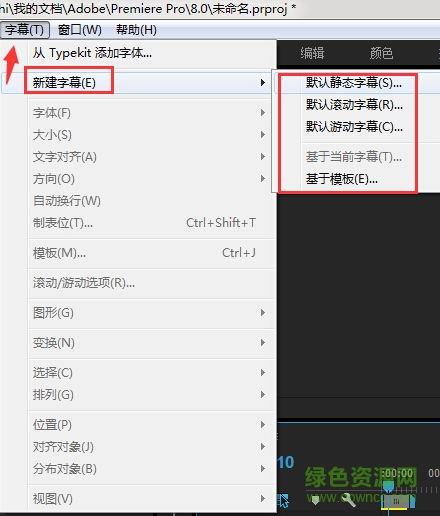Click the :00:00 time ruler label
Image resolution: width=440 pixels, height=516 pixels.
pos(397,473)
